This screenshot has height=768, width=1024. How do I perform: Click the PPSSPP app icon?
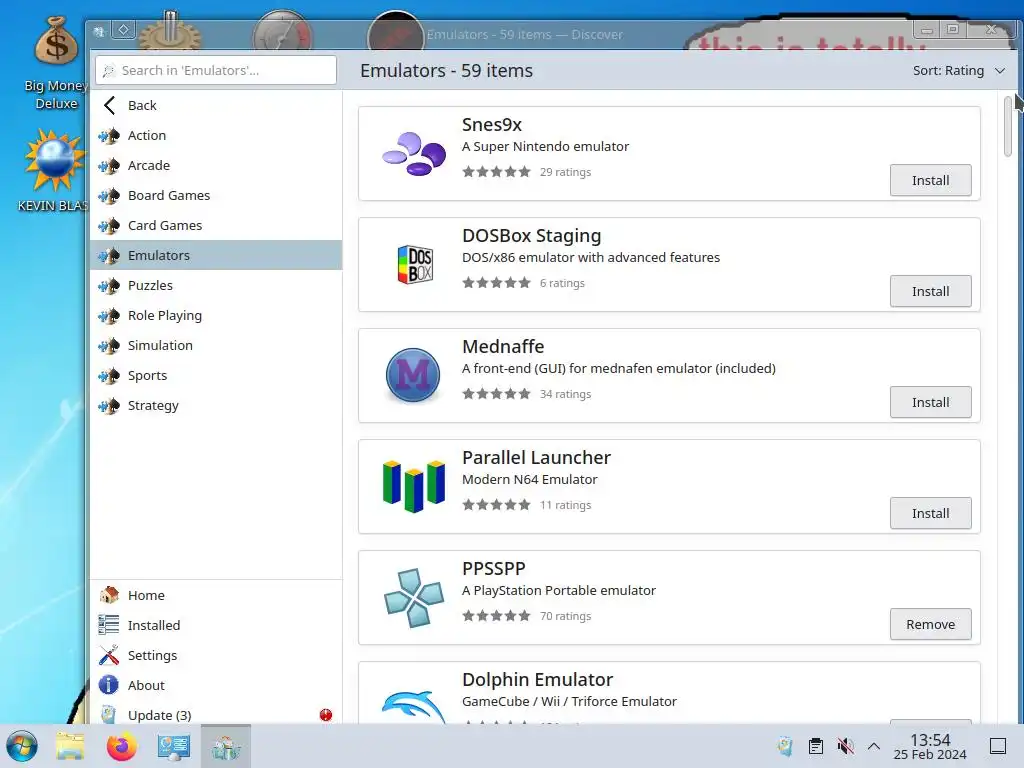click(413, 598)
